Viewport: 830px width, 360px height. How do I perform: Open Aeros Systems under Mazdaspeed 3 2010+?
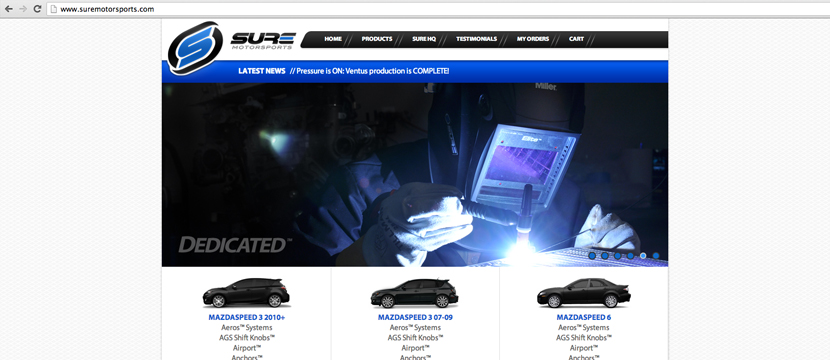click(x=247, y=328)
